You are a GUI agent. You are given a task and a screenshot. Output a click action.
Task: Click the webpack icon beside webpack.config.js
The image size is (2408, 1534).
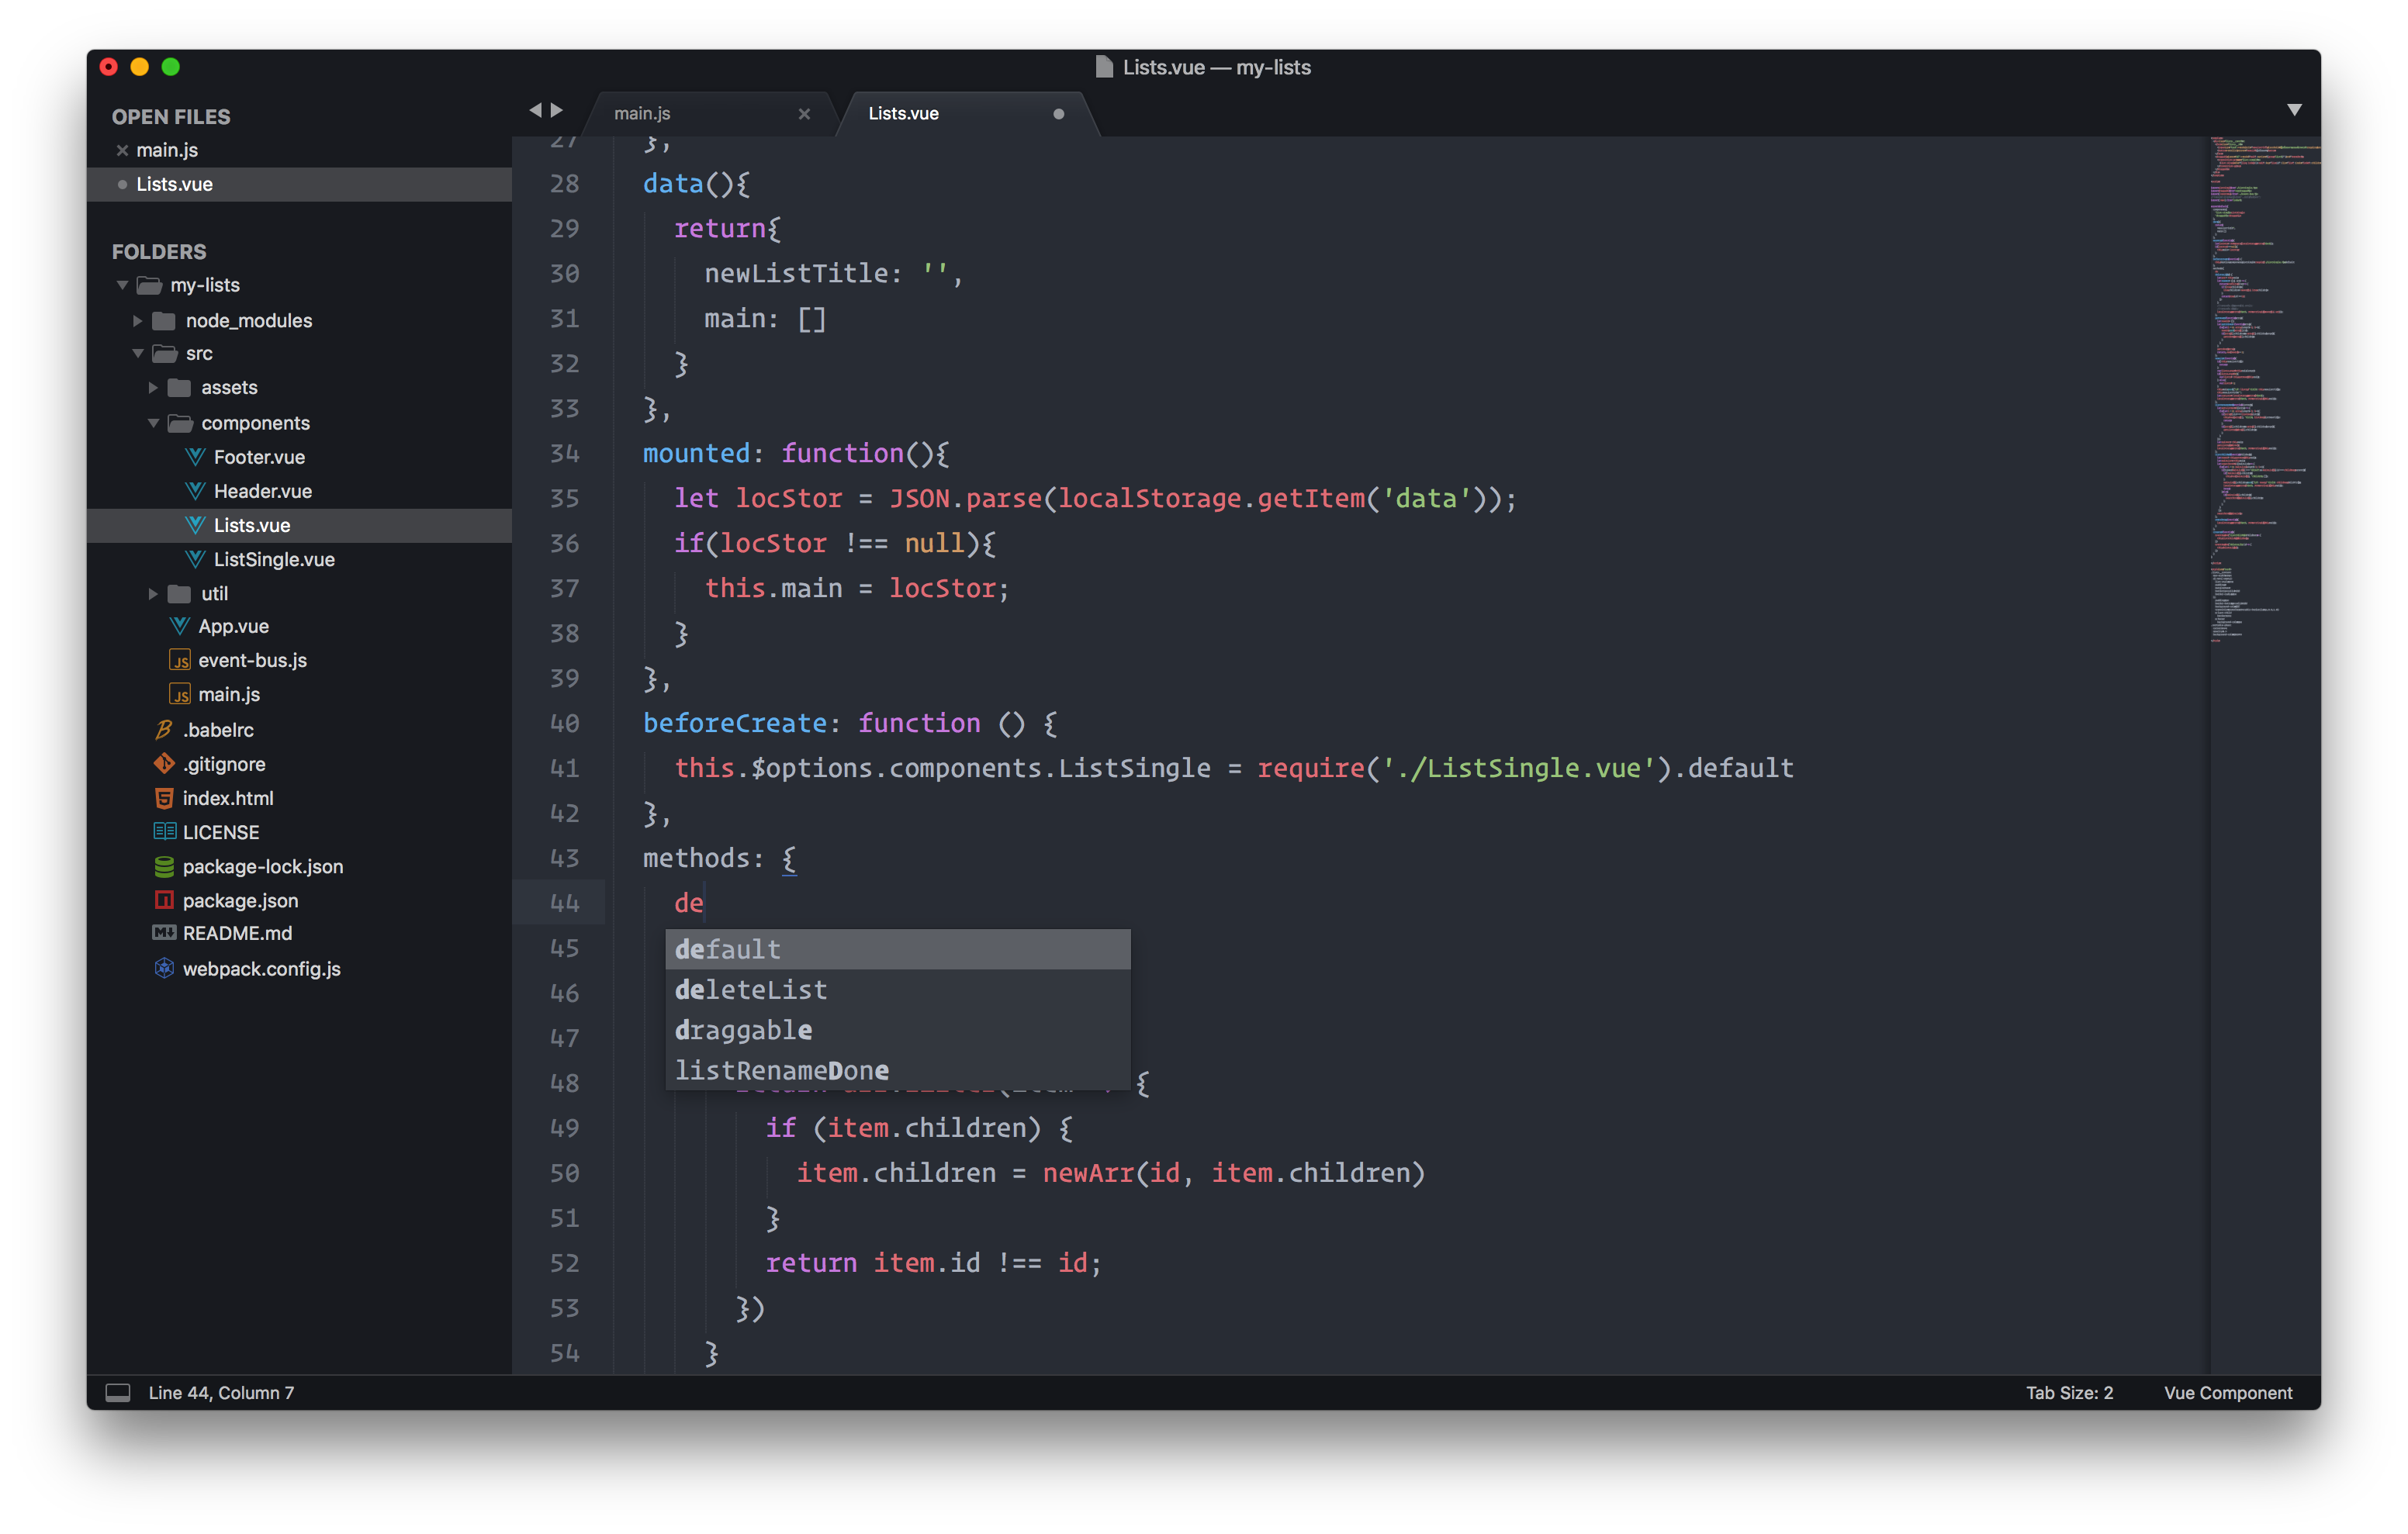click(x=164, y=968)
